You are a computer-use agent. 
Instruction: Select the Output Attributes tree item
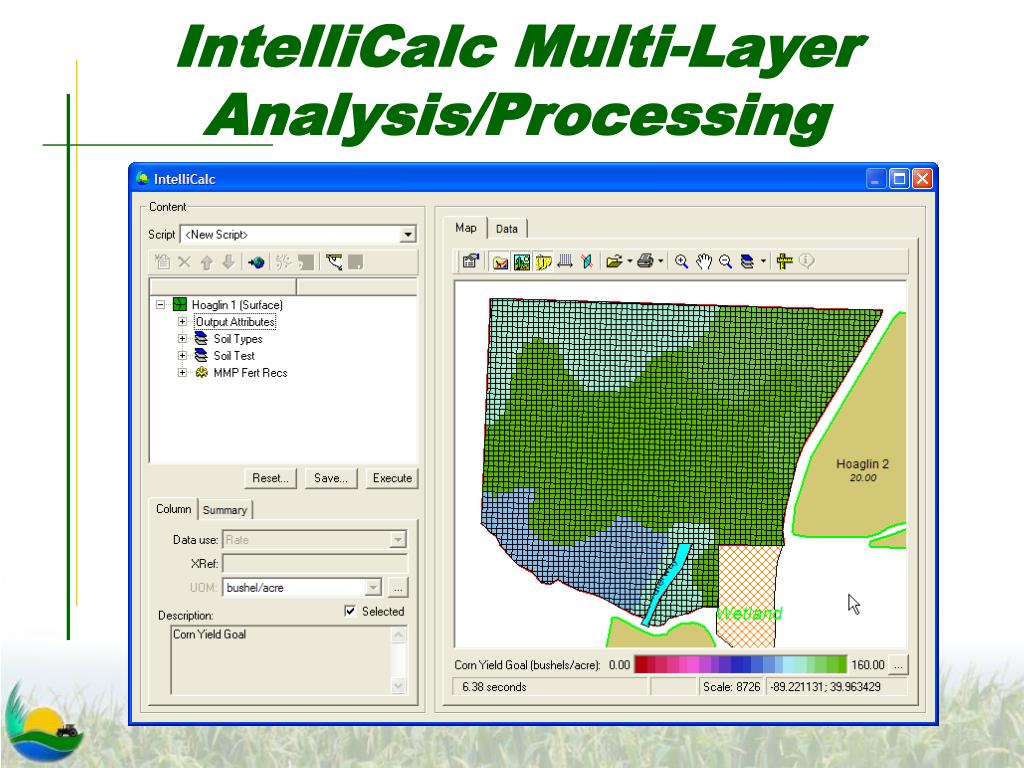[x=235, y=321]
